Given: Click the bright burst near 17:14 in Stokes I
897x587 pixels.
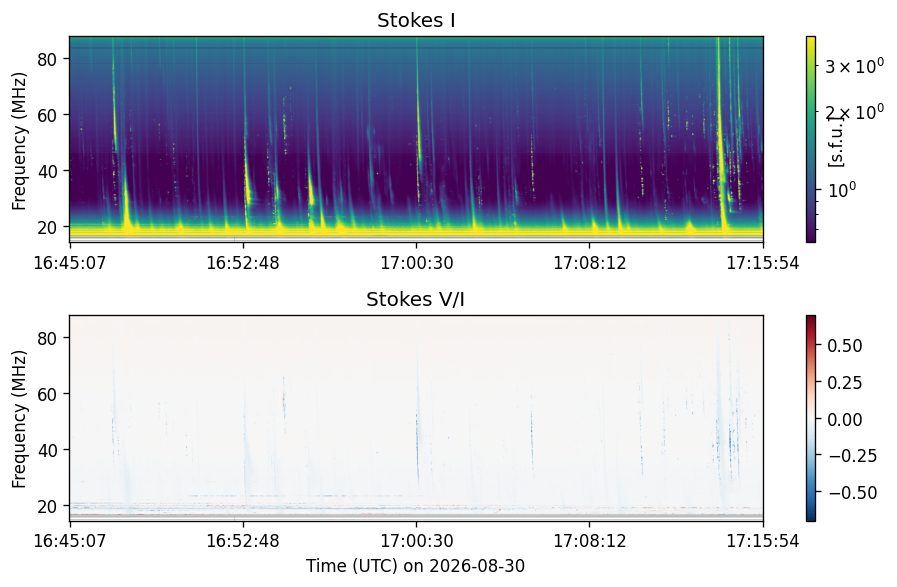Looking at the screenshot, I should (x=720, y=137).
